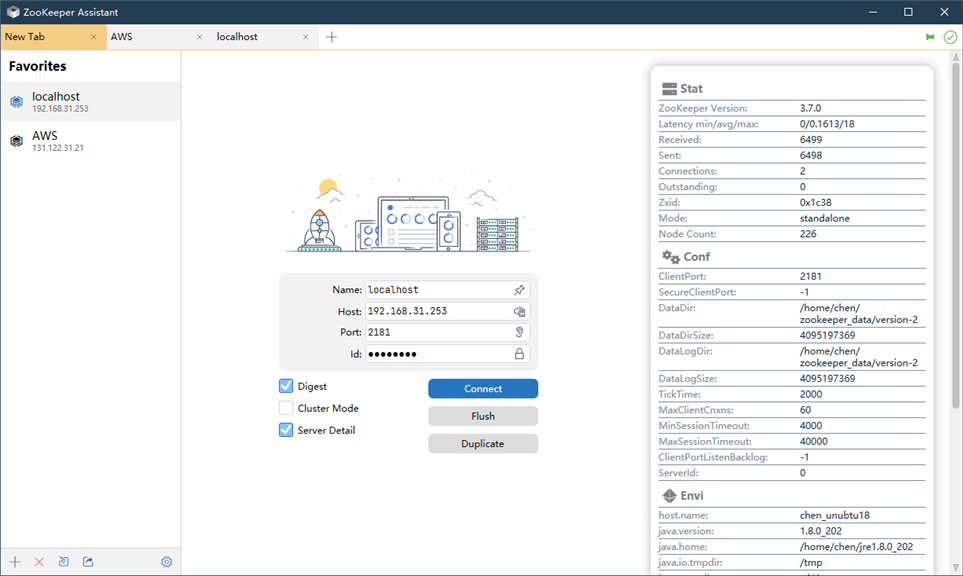Switch to the localhost tab
963x576 pixels.
point(237,36)
